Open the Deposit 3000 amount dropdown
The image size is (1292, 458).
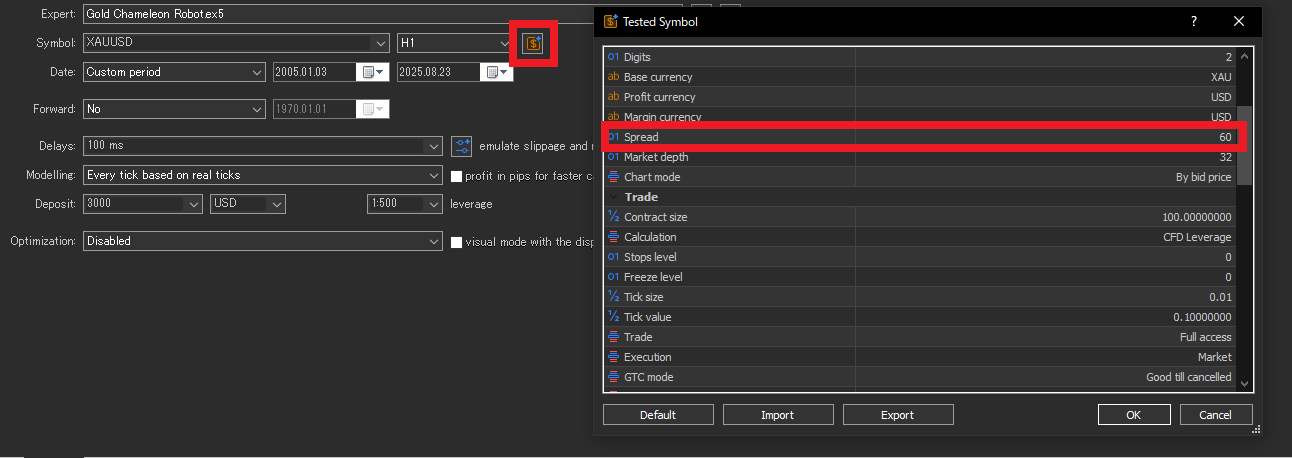(193, 204)
